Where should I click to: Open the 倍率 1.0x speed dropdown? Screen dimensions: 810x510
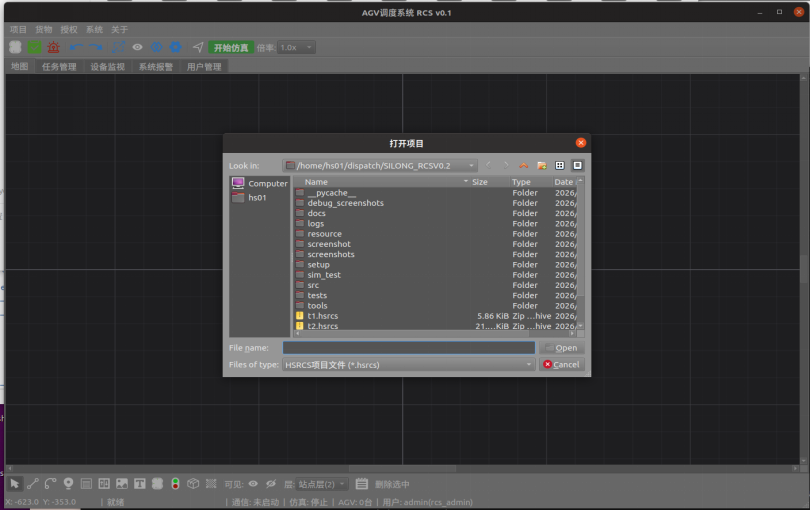[297, 48]
